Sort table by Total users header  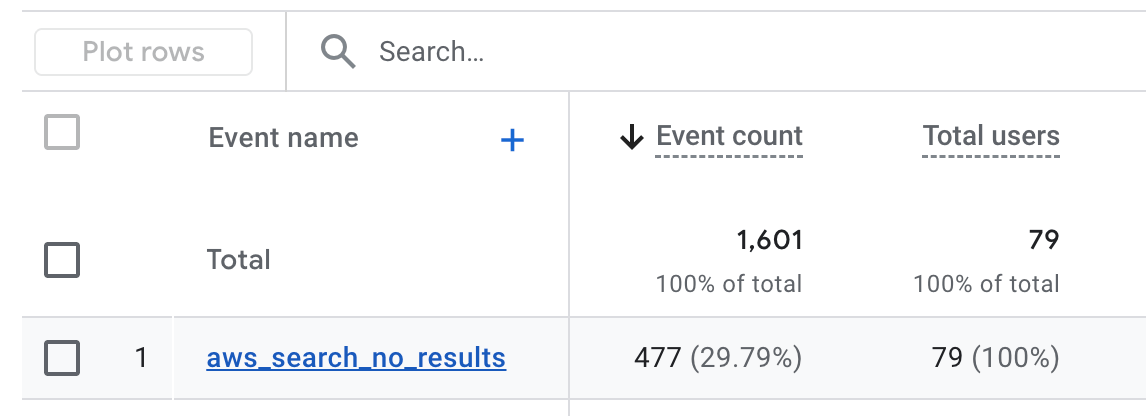[991, 137]
